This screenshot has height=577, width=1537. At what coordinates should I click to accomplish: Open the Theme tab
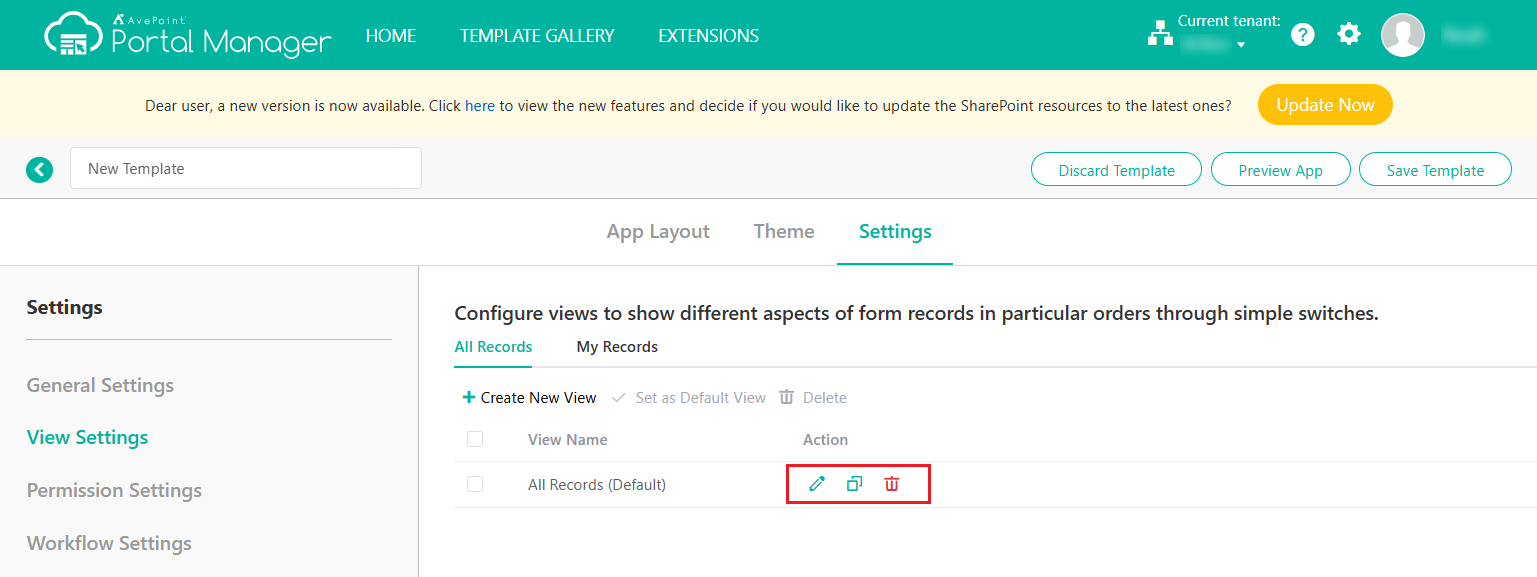pyautogui.click(x=784, y=232)
